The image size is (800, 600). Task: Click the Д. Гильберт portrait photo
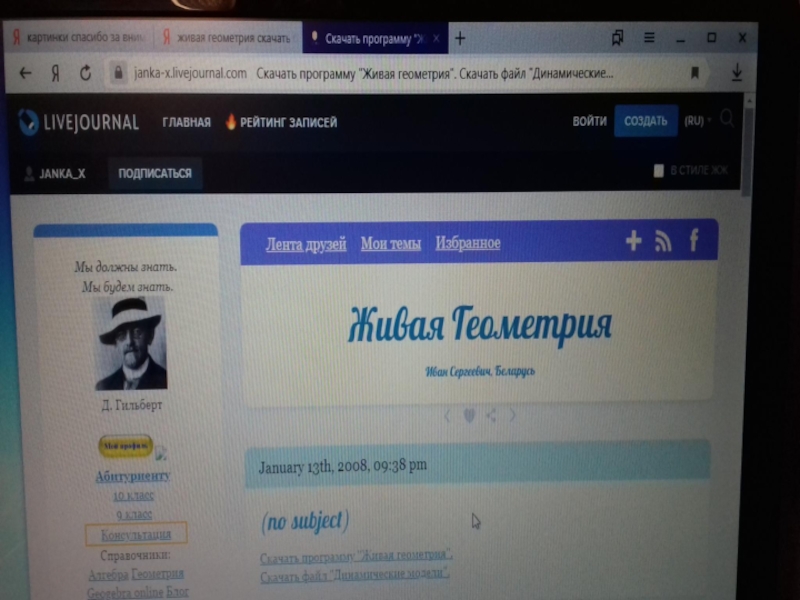pyautogui.click(x=132, y=344)
